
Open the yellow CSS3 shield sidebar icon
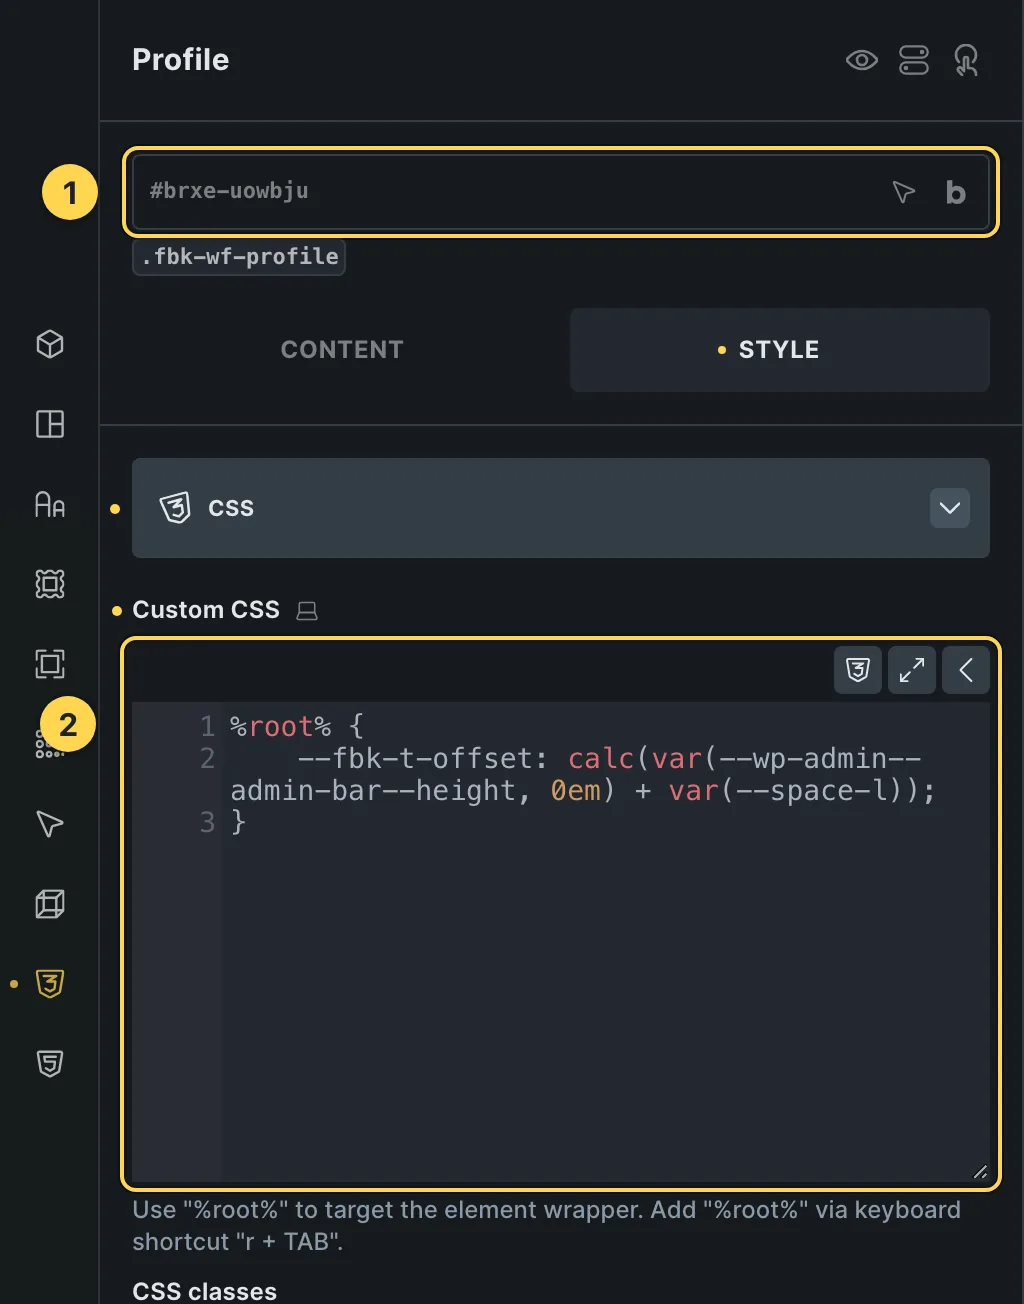pos(50,984)
